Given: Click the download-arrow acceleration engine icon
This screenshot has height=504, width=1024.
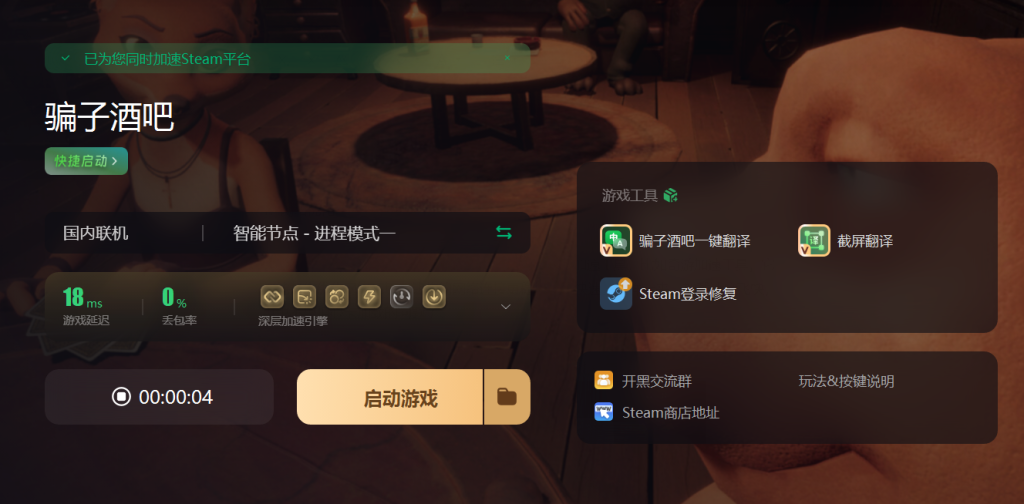Looking at the screenshot, I should 434,297.
